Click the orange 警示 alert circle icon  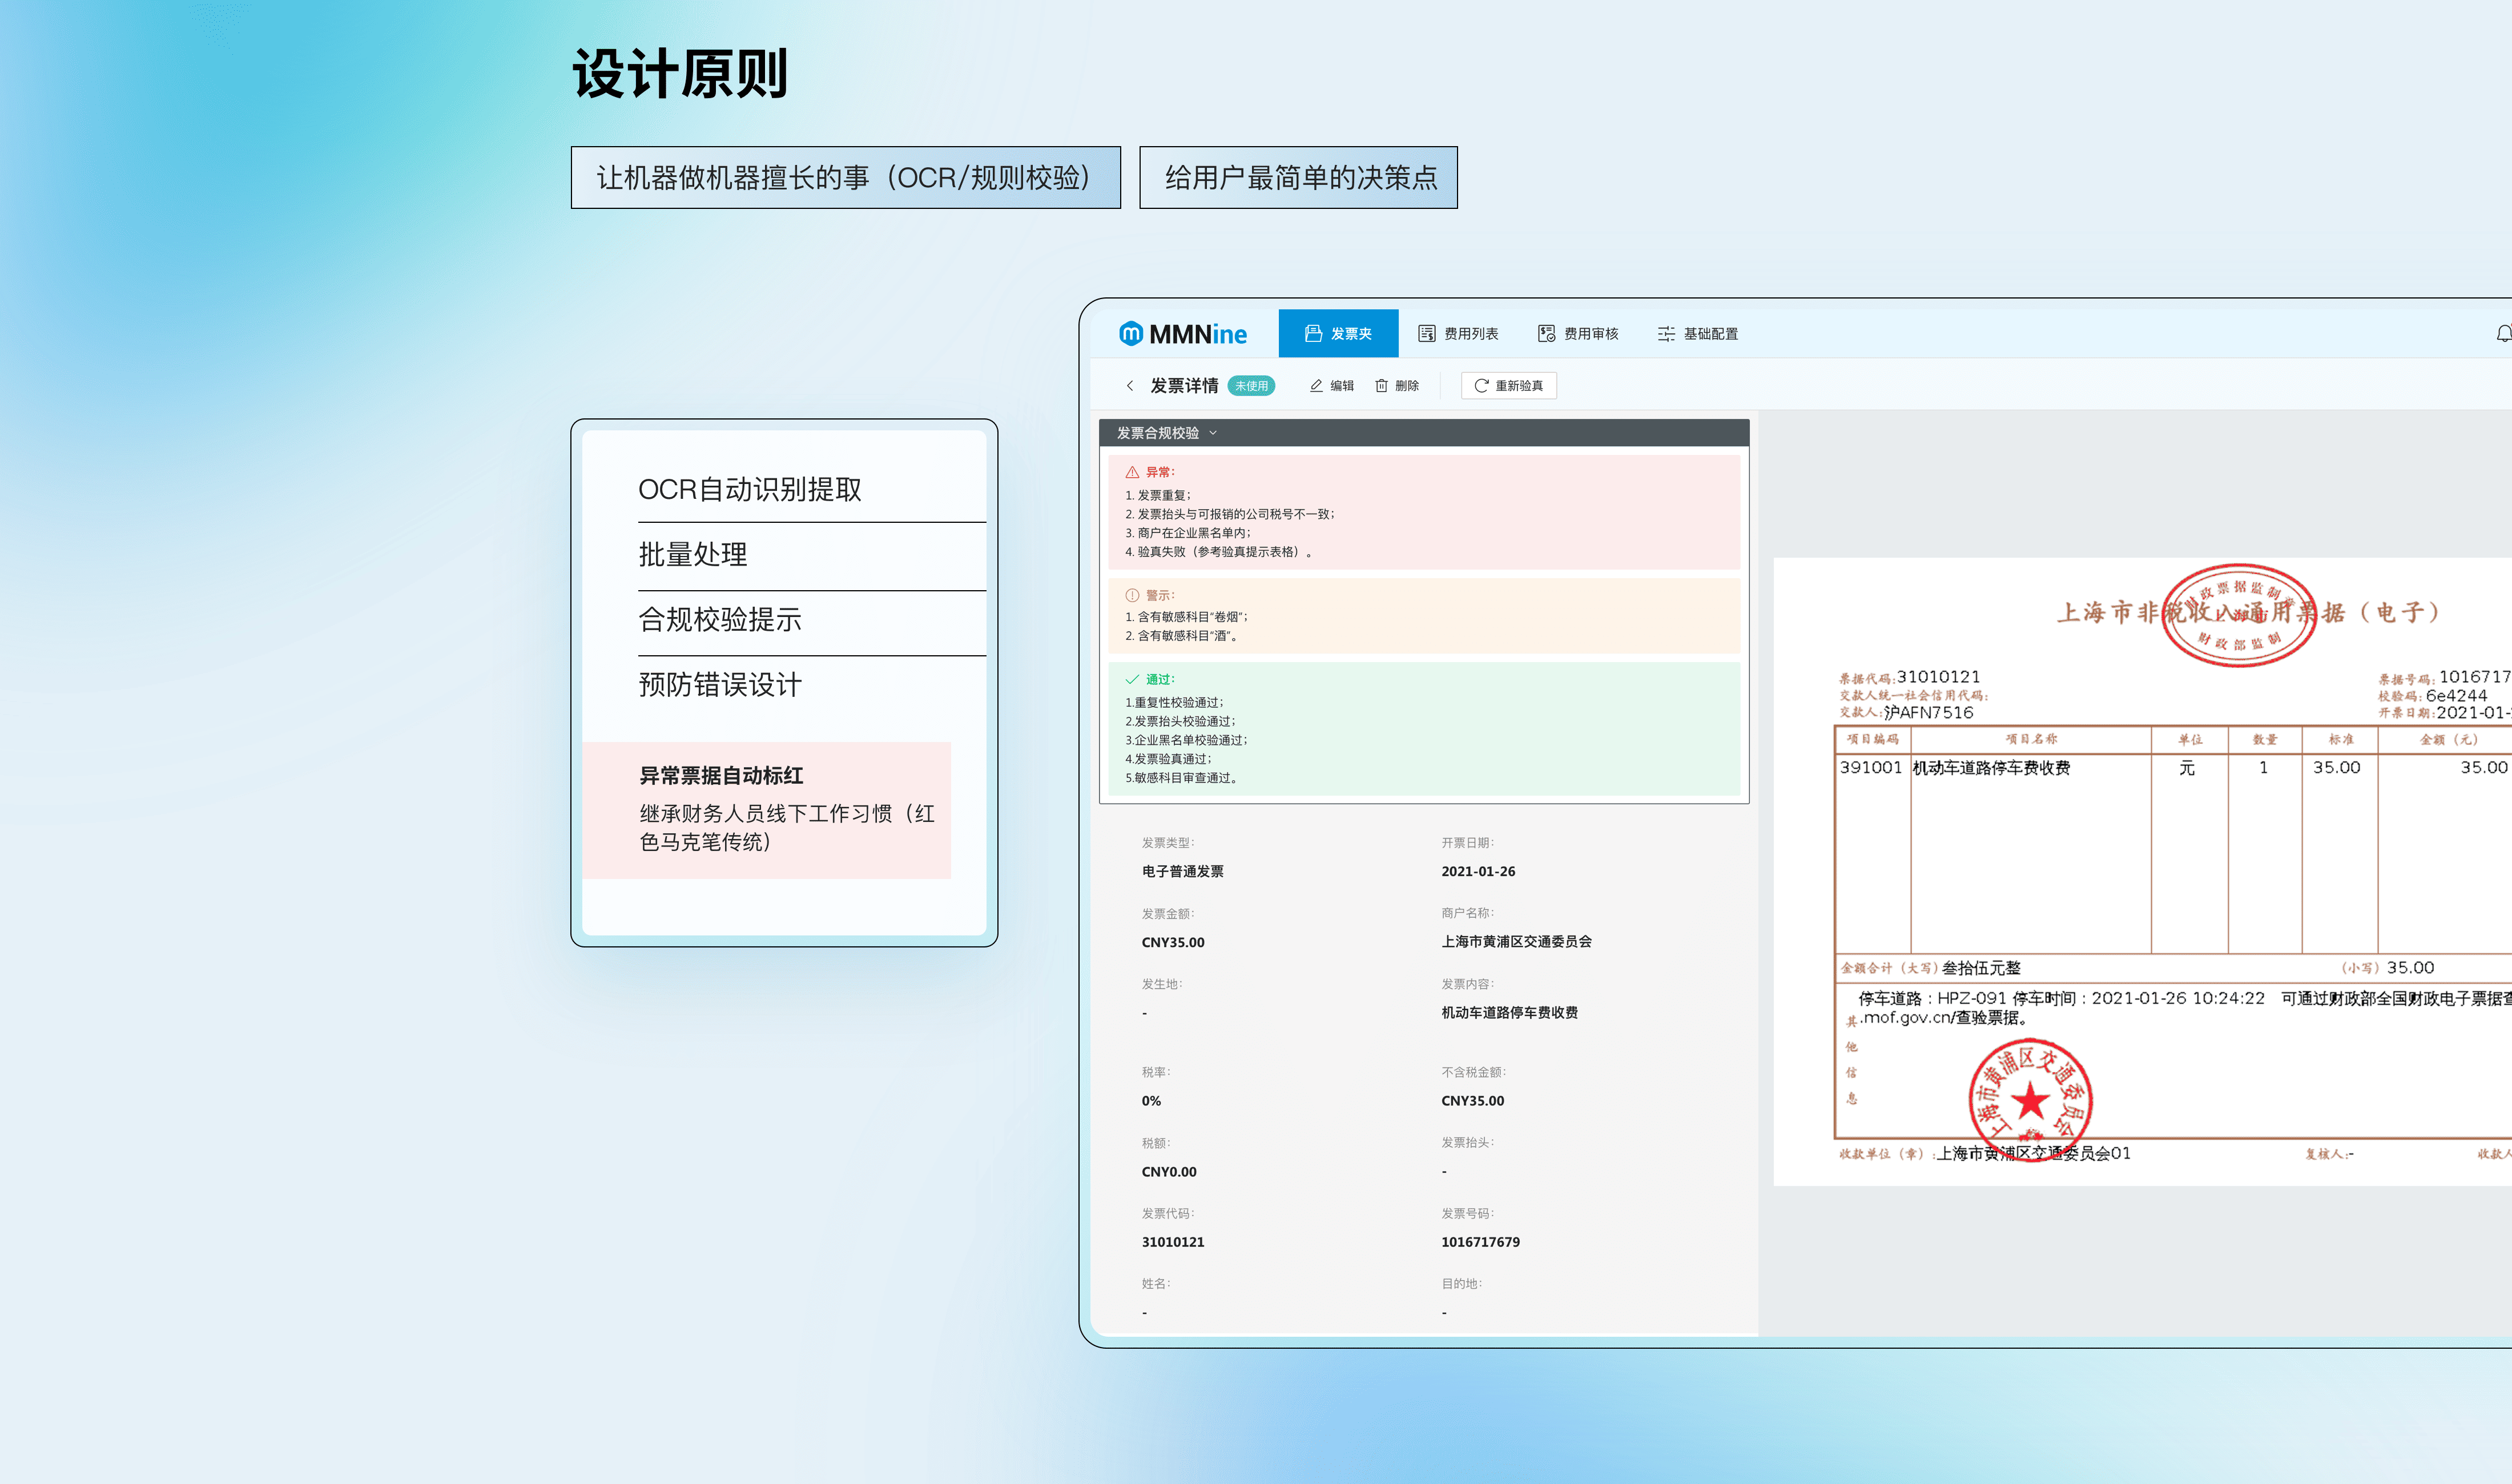pos(1132,595)
